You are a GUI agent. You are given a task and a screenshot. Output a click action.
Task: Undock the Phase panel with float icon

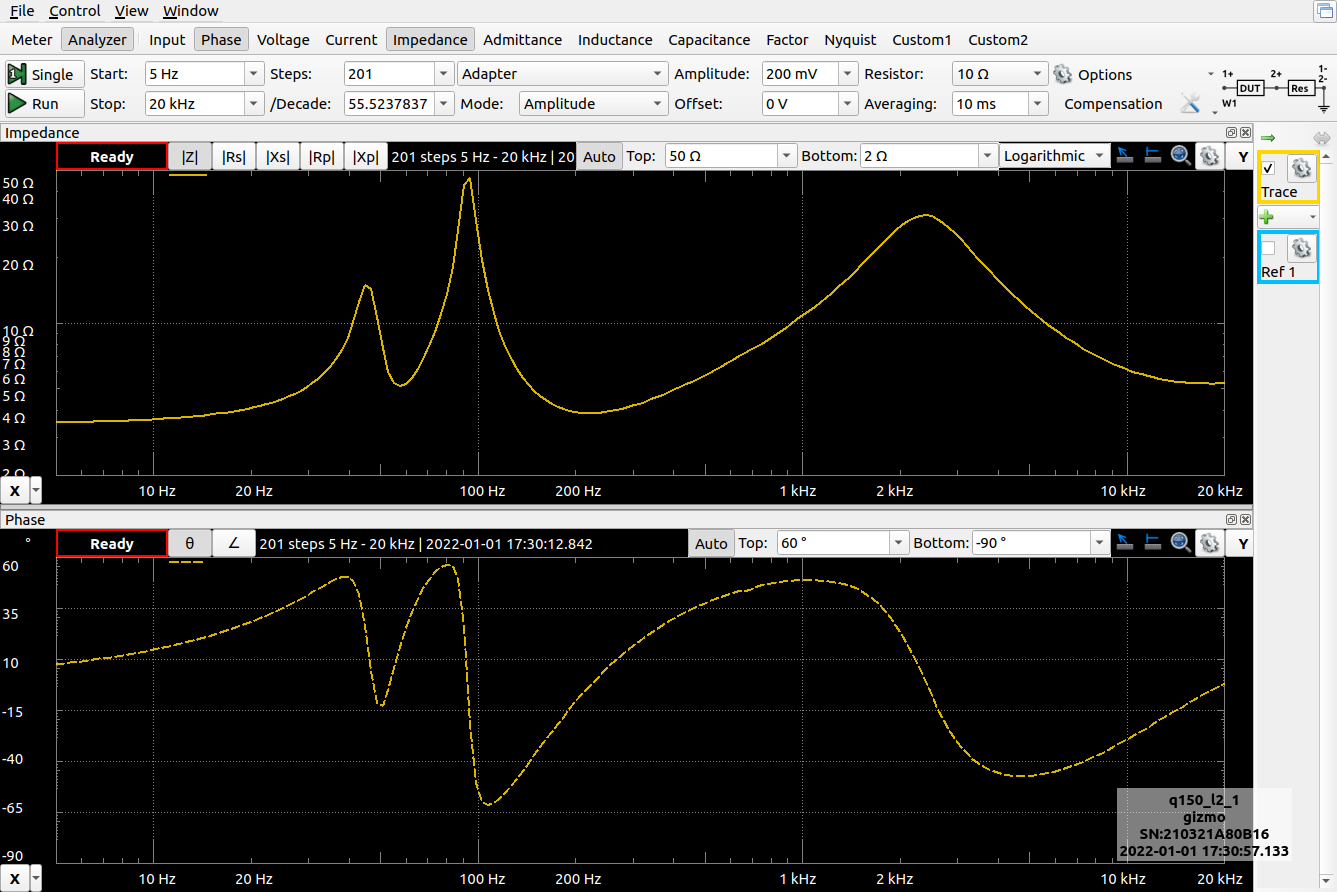pyautogui.click(x=1232, y=519)
